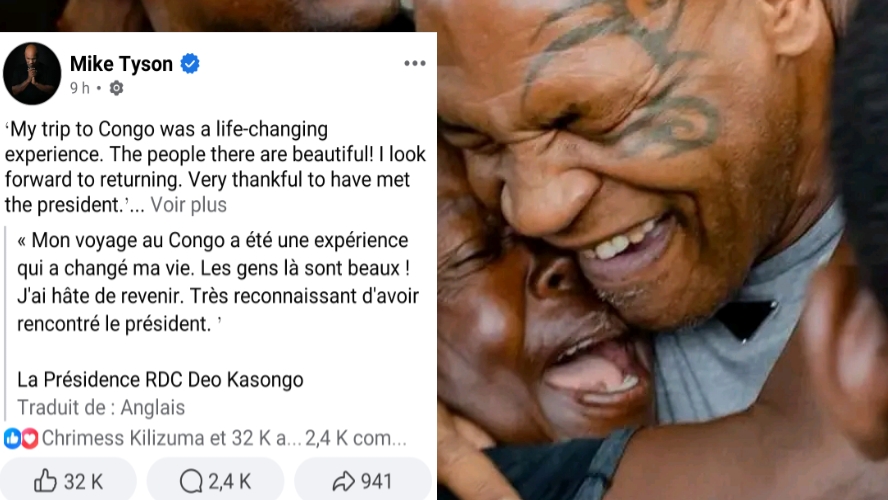The width and height of the screenshot is (888, 500).
Task: Open the 2,4 K comments count
Action: point(356,438)
